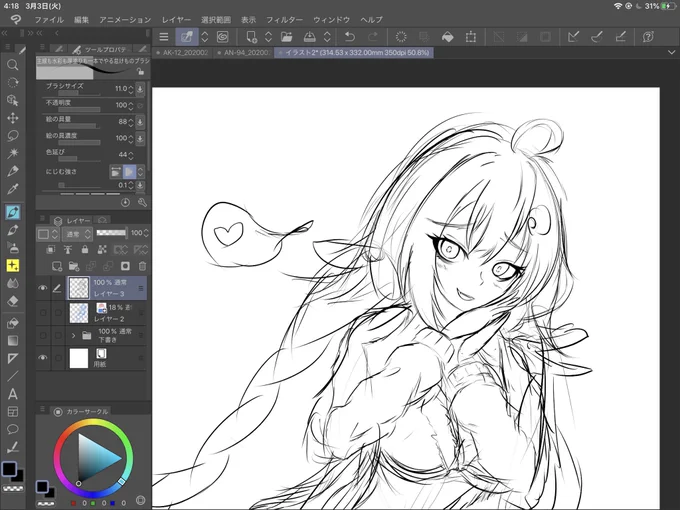This screenshot has width=680, height=510.
Task: Hide レイヤー3 with its eye icon
Action: point(42,288)
